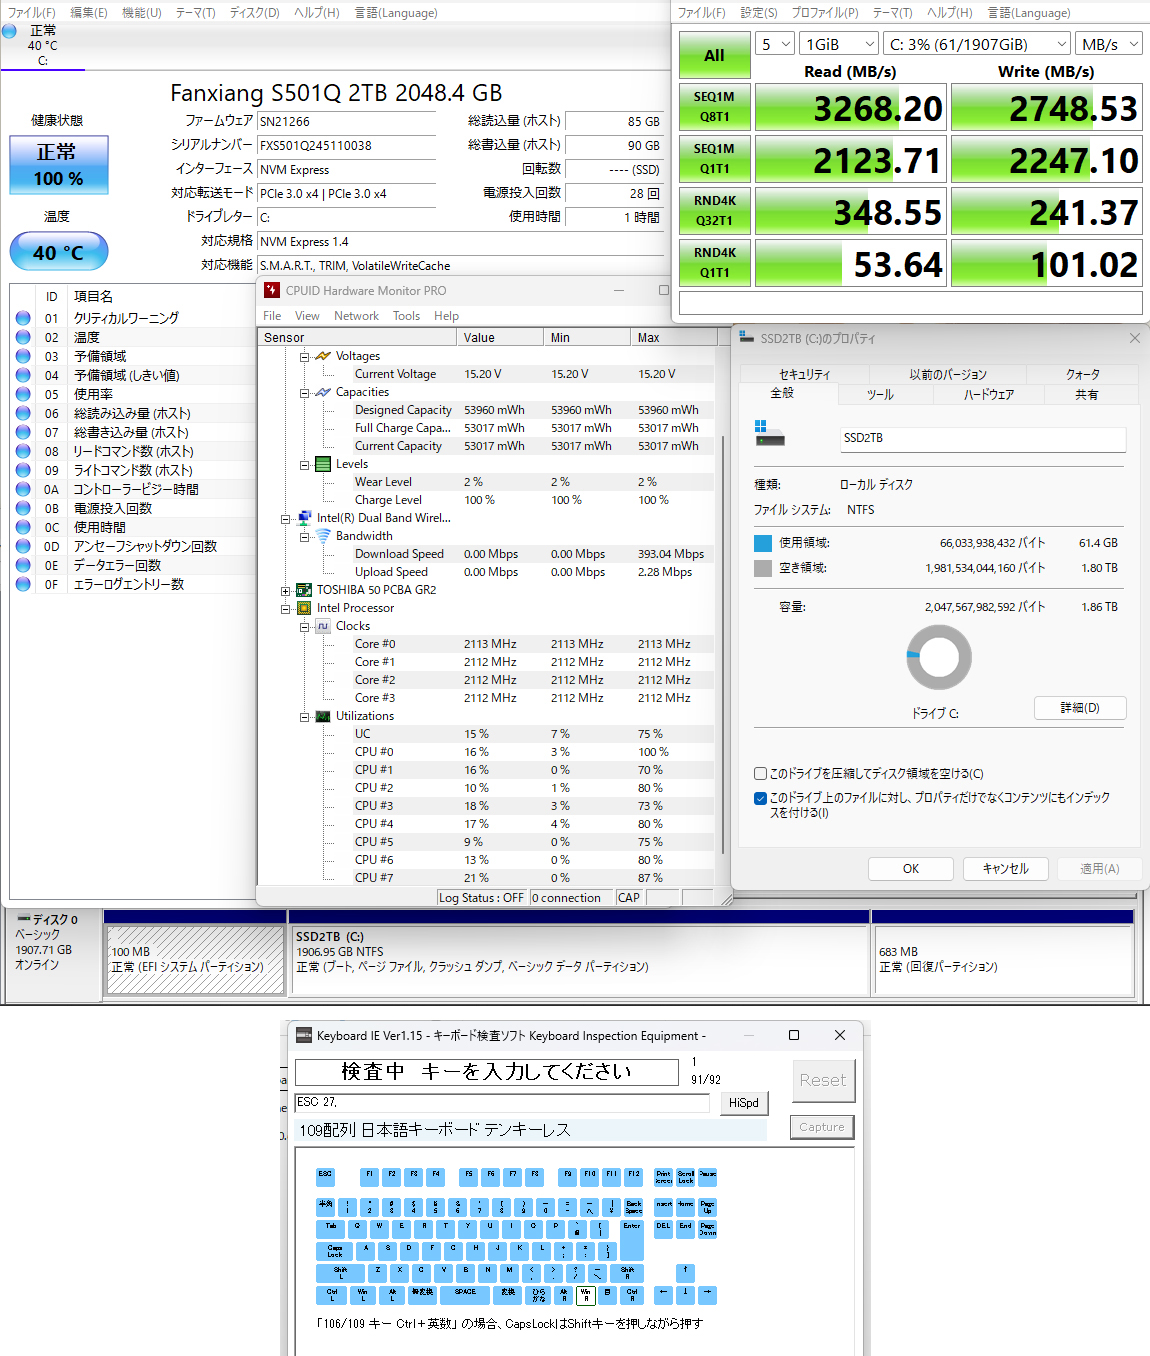The image size is (1150, 1356).
Task: Select the 100 MB EFI system partition
Action: click(195, 959)
